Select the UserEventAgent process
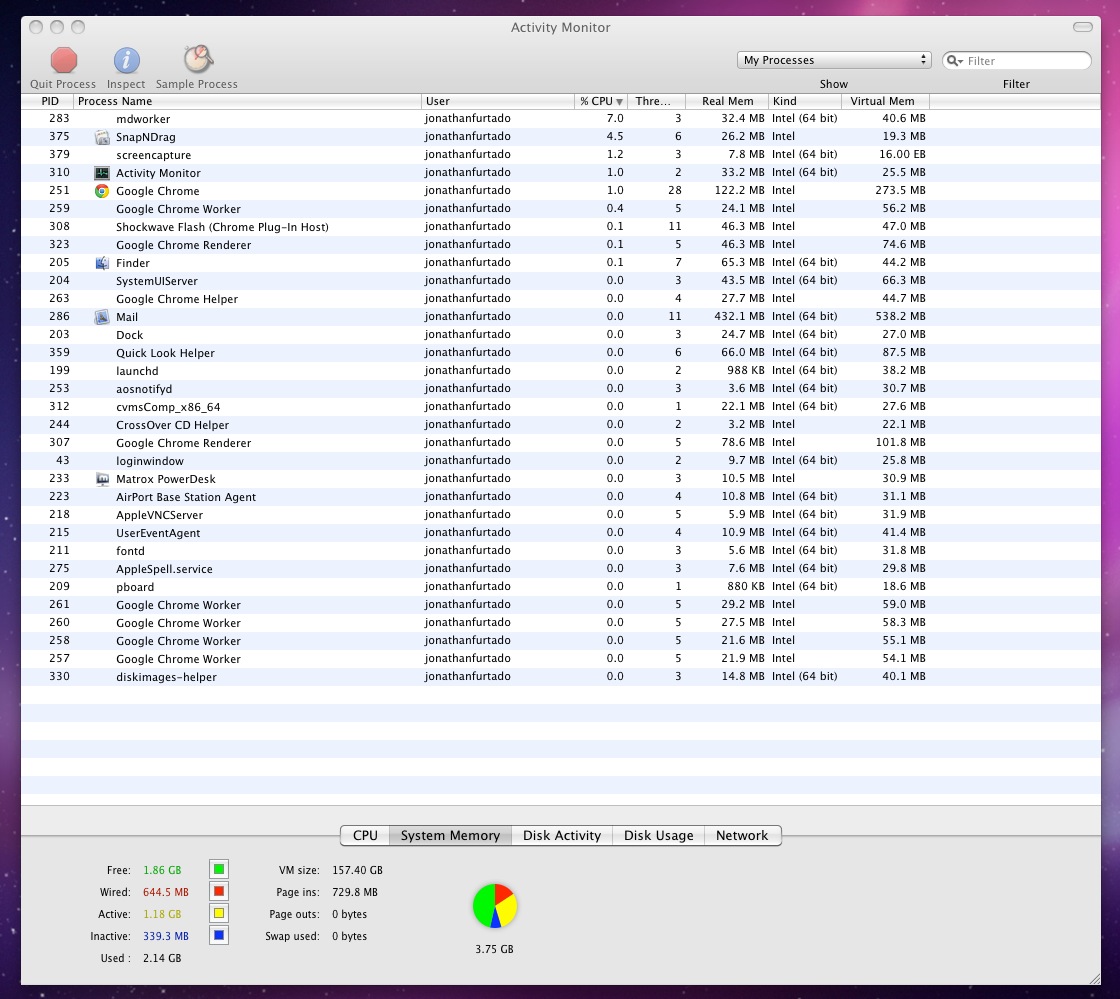Viewport: 1120px width, 999px height. pyautogui.click(x=561, y=533)
